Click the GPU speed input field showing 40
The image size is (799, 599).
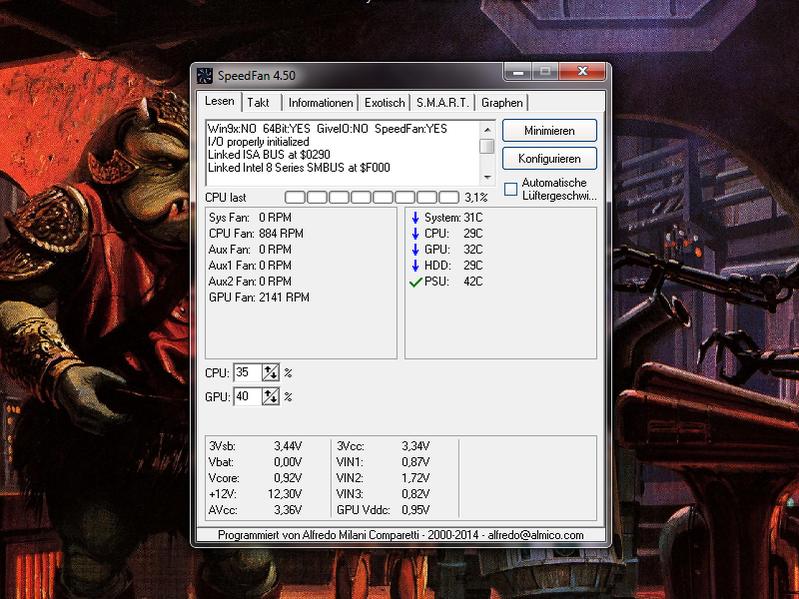pyautogui.click(x=248, y=396)
